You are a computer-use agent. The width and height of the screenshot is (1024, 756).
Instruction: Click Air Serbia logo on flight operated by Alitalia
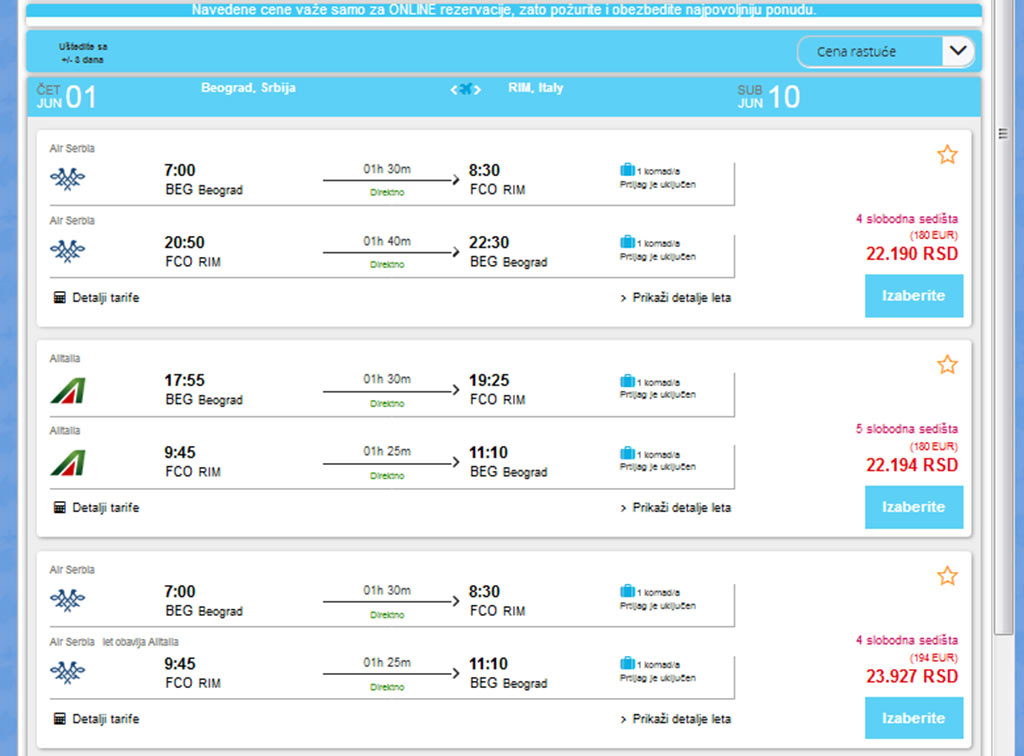pos(67,672)
